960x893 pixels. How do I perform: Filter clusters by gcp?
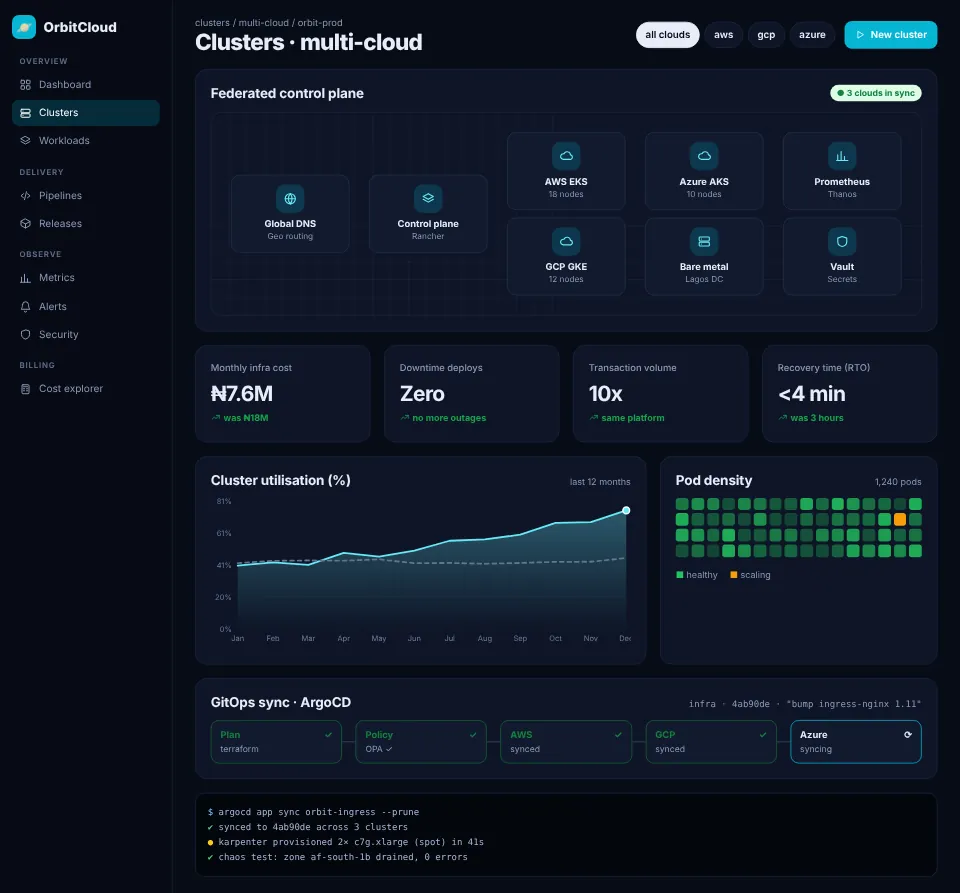click(766, 35)
